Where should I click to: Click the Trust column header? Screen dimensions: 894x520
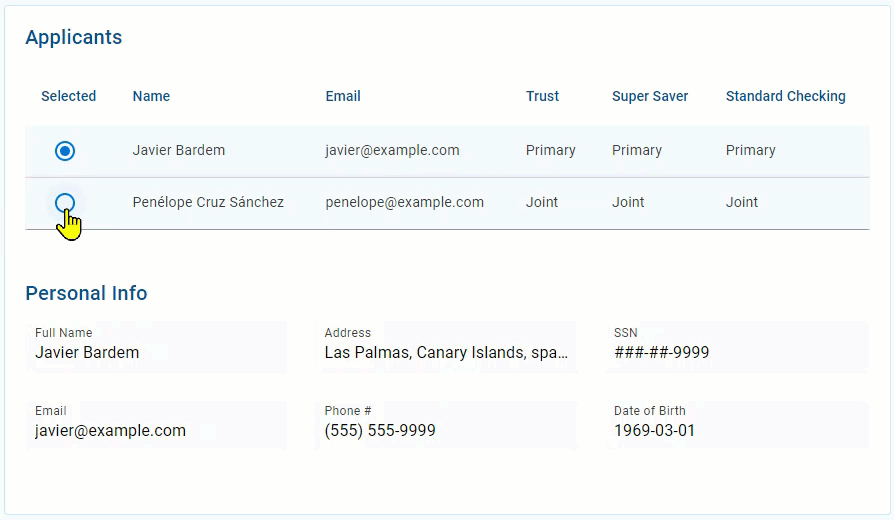[x=542, y=96]
